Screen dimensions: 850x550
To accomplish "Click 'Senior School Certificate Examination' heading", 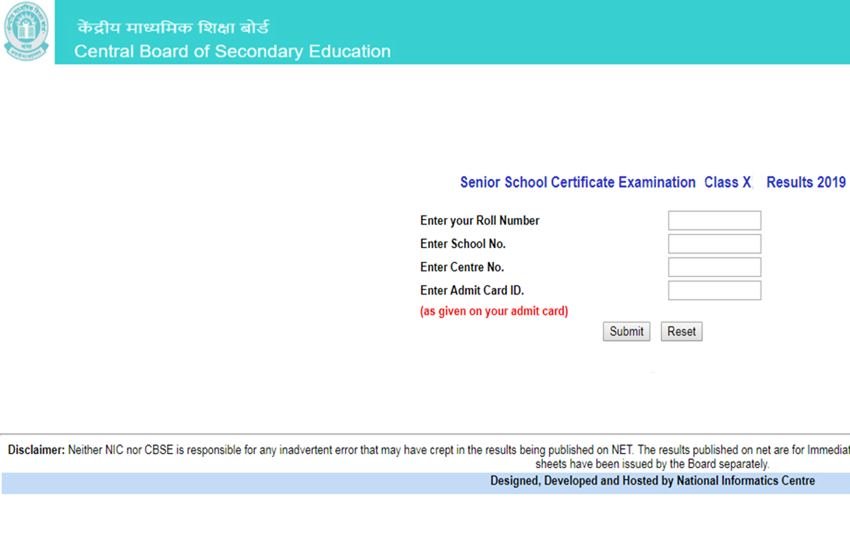I will pos(578,182).
